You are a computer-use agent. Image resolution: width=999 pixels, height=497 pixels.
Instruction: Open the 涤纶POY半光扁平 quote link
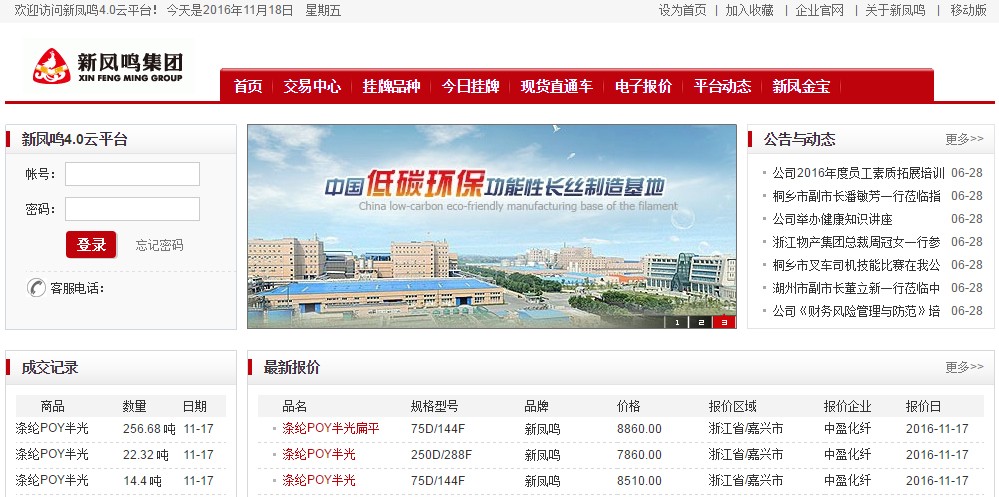click(x=331, y=429)
